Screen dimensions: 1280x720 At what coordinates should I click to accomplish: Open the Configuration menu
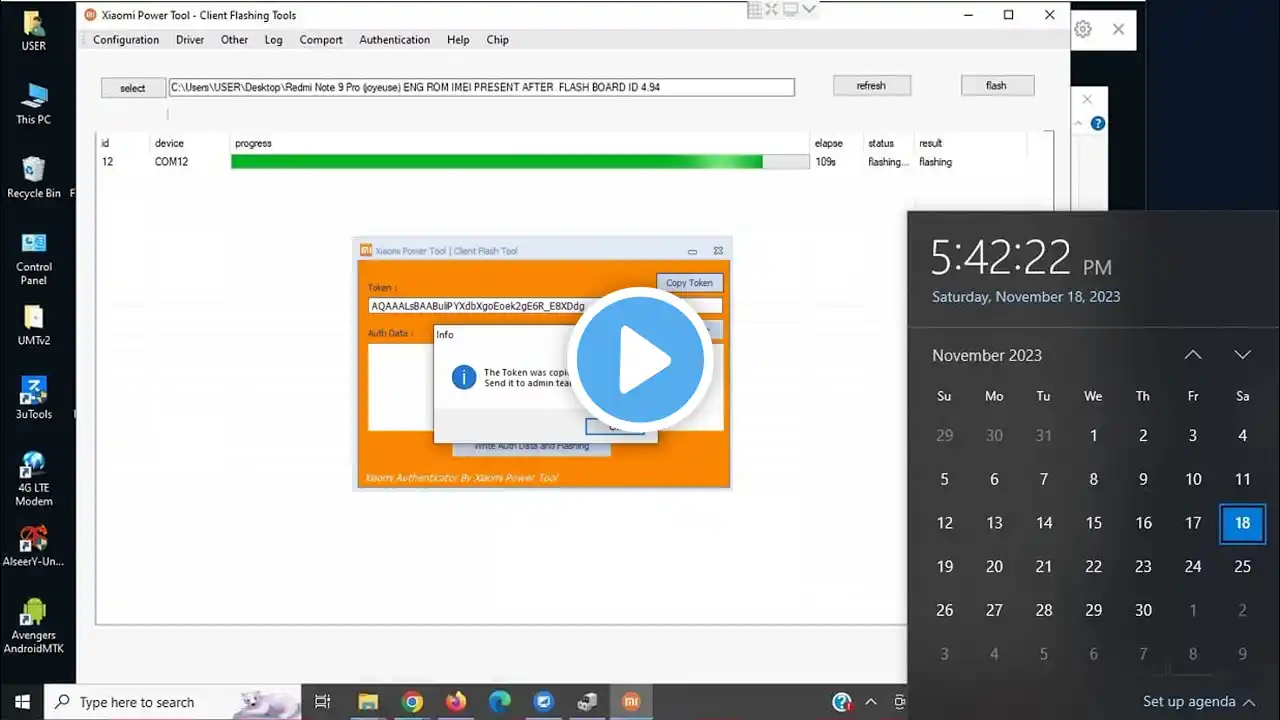(x=126, y=40)
